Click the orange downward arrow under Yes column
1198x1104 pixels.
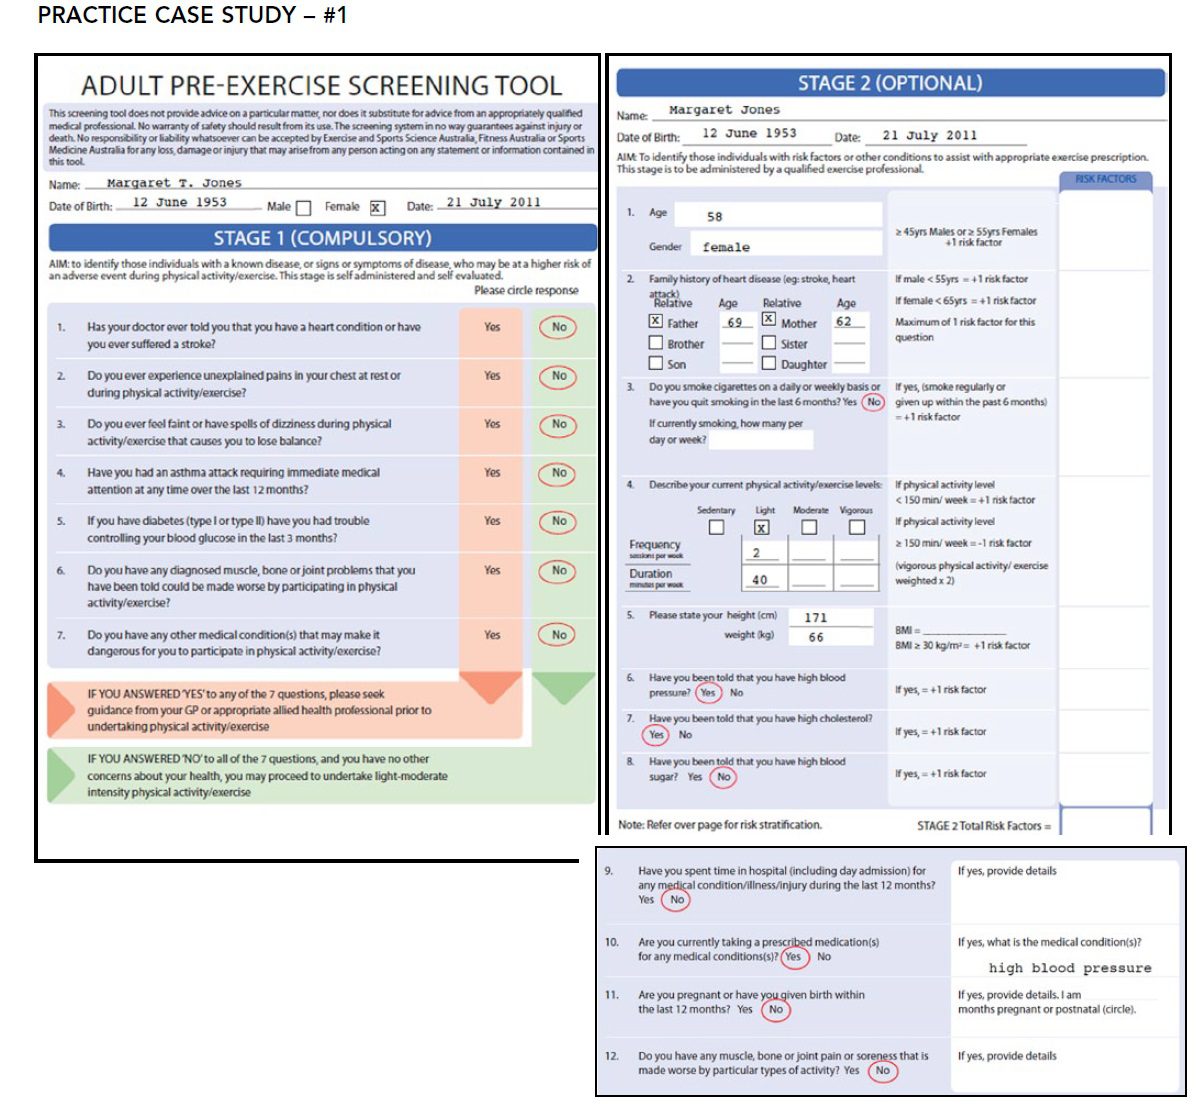click(x=490, y=687)
